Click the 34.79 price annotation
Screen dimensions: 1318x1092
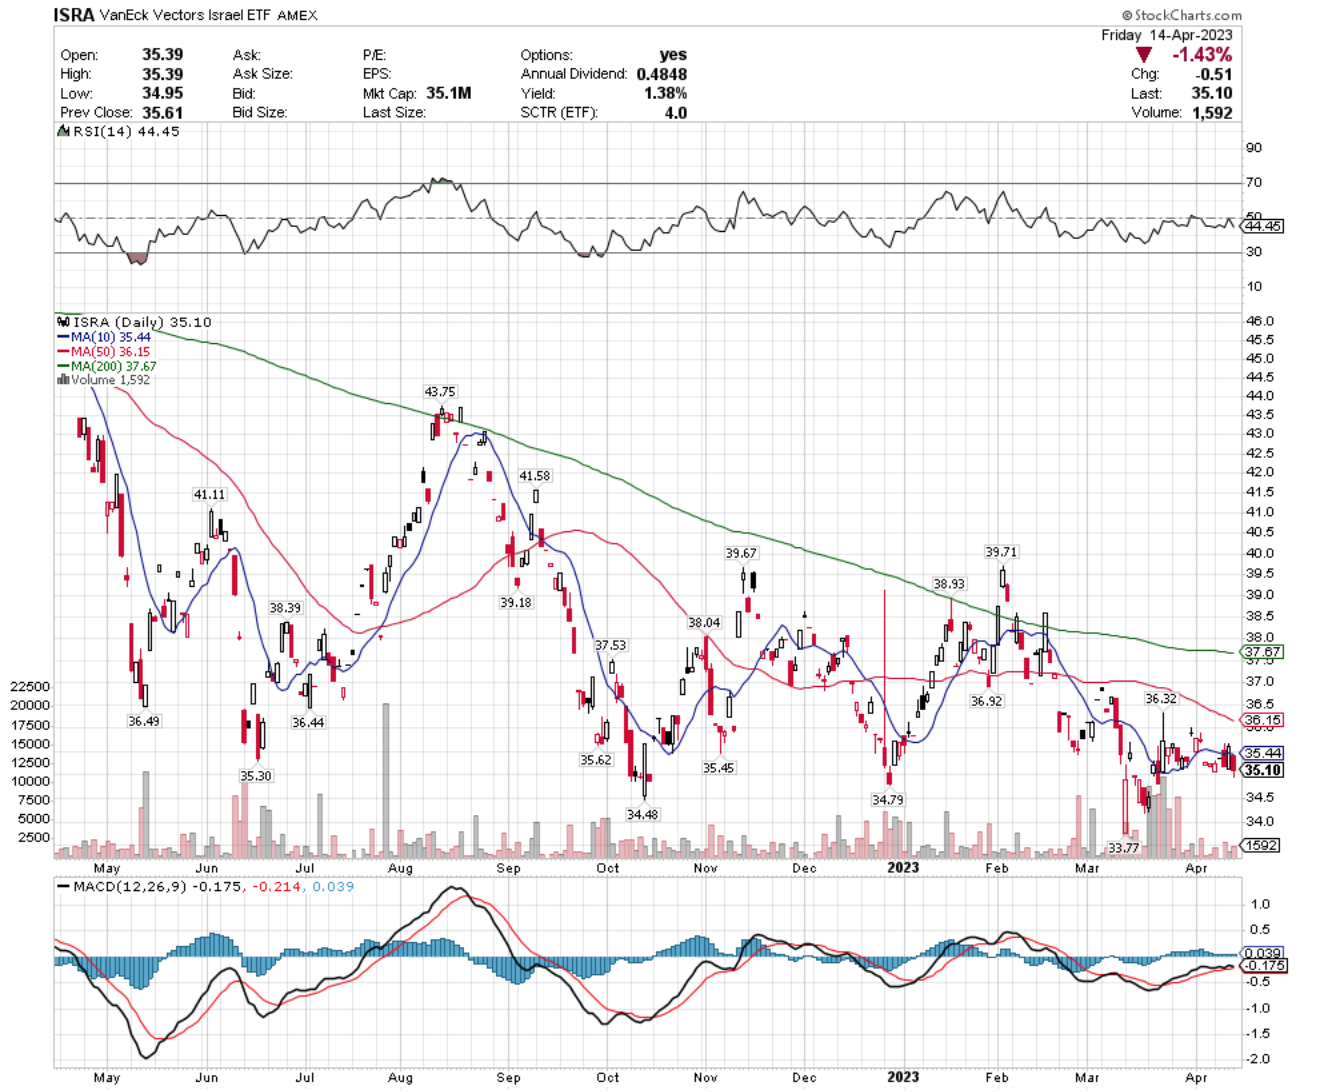(x=887, y=800)
